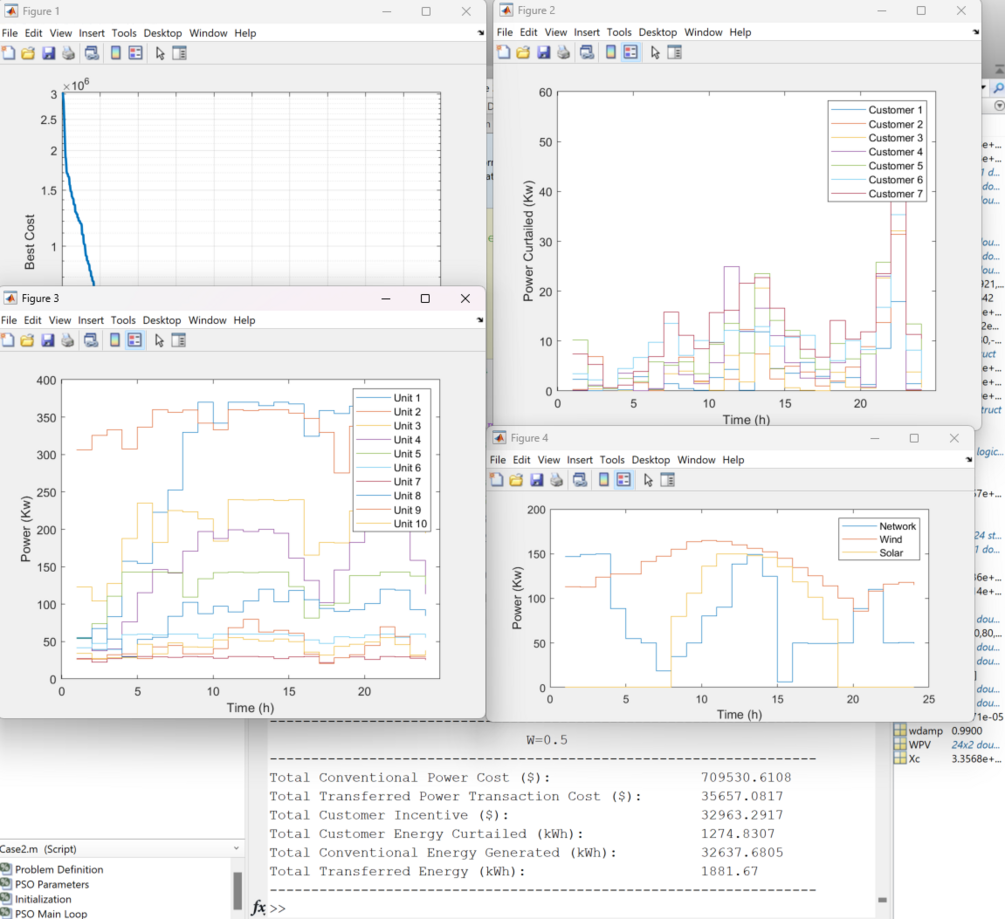This screenshot has width=1005, height=919.
Task: Toggle Insert Legend in Figure 3 toolbar
Action: tap(135, 340)
